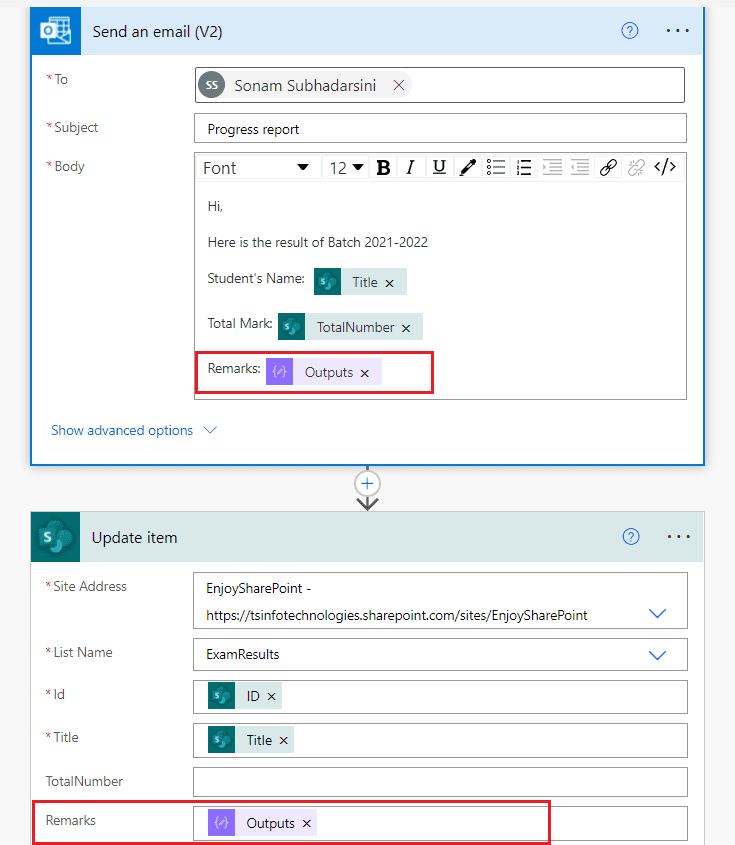The width and height of the screenshot is (735, 845).
Task: Open the more options menu for Update item
Action: coord(678,537)
